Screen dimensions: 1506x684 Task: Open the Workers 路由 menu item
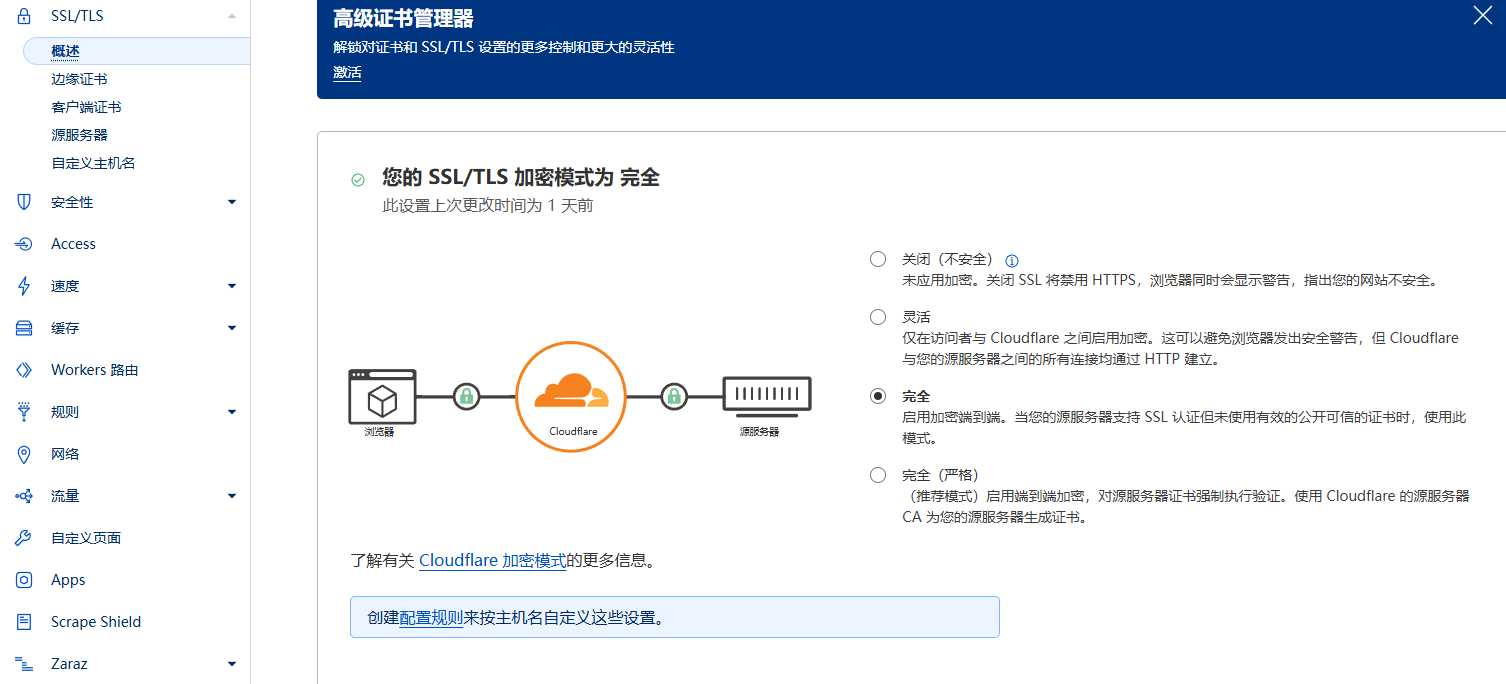[95, 370]
